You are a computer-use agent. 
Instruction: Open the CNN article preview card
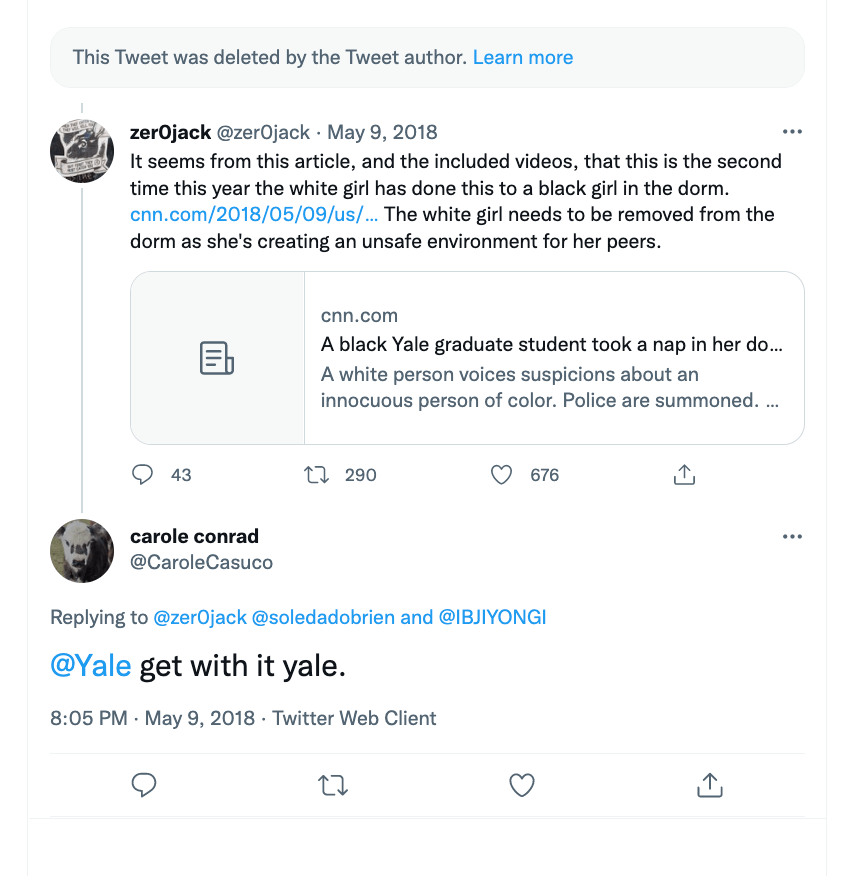[x=467, y=358]
